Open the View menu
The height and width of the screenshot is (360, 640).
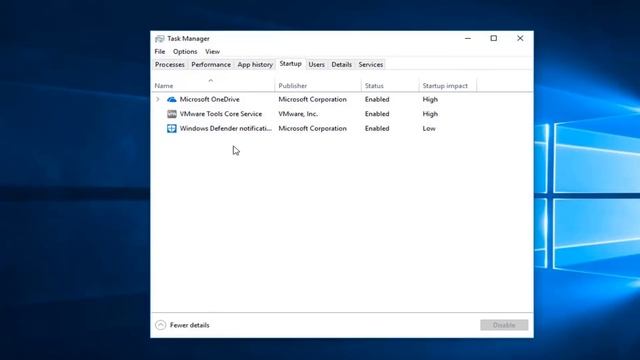point(212,51)
